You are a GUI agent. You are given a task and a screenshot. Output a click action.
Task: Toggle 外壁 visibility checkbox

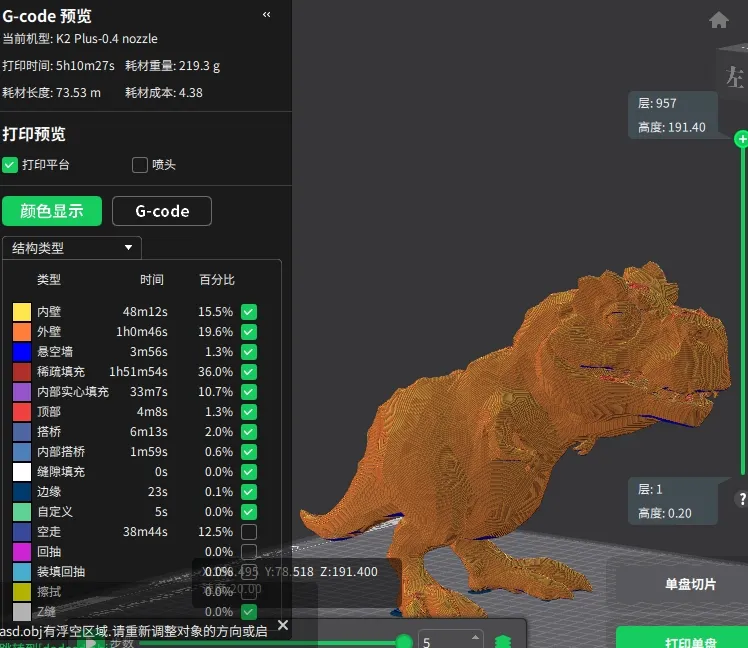[249, 332]
